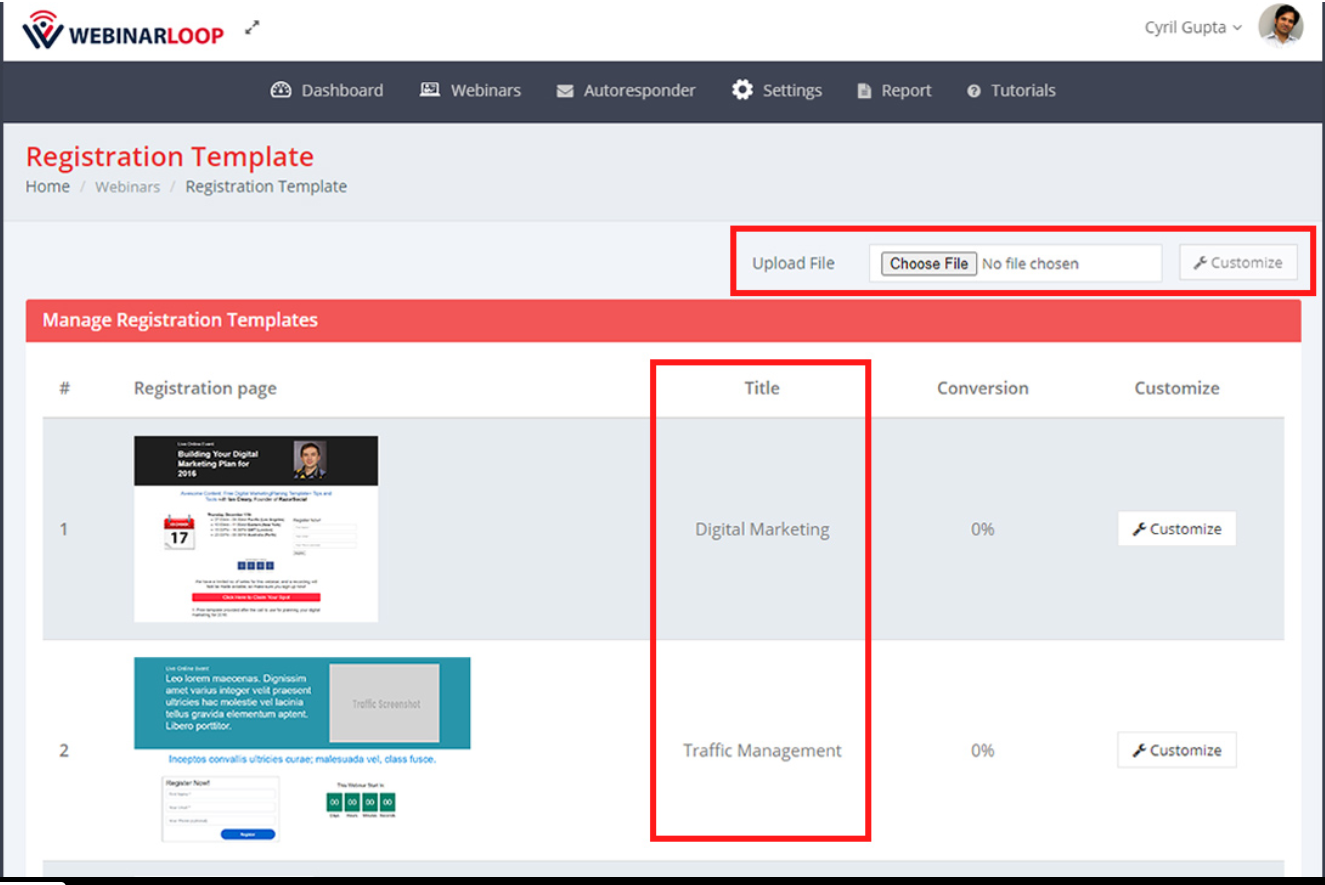The image size is (1325, 885).
Task: Click the Webinars breadcrumb link
Action: 127,186
